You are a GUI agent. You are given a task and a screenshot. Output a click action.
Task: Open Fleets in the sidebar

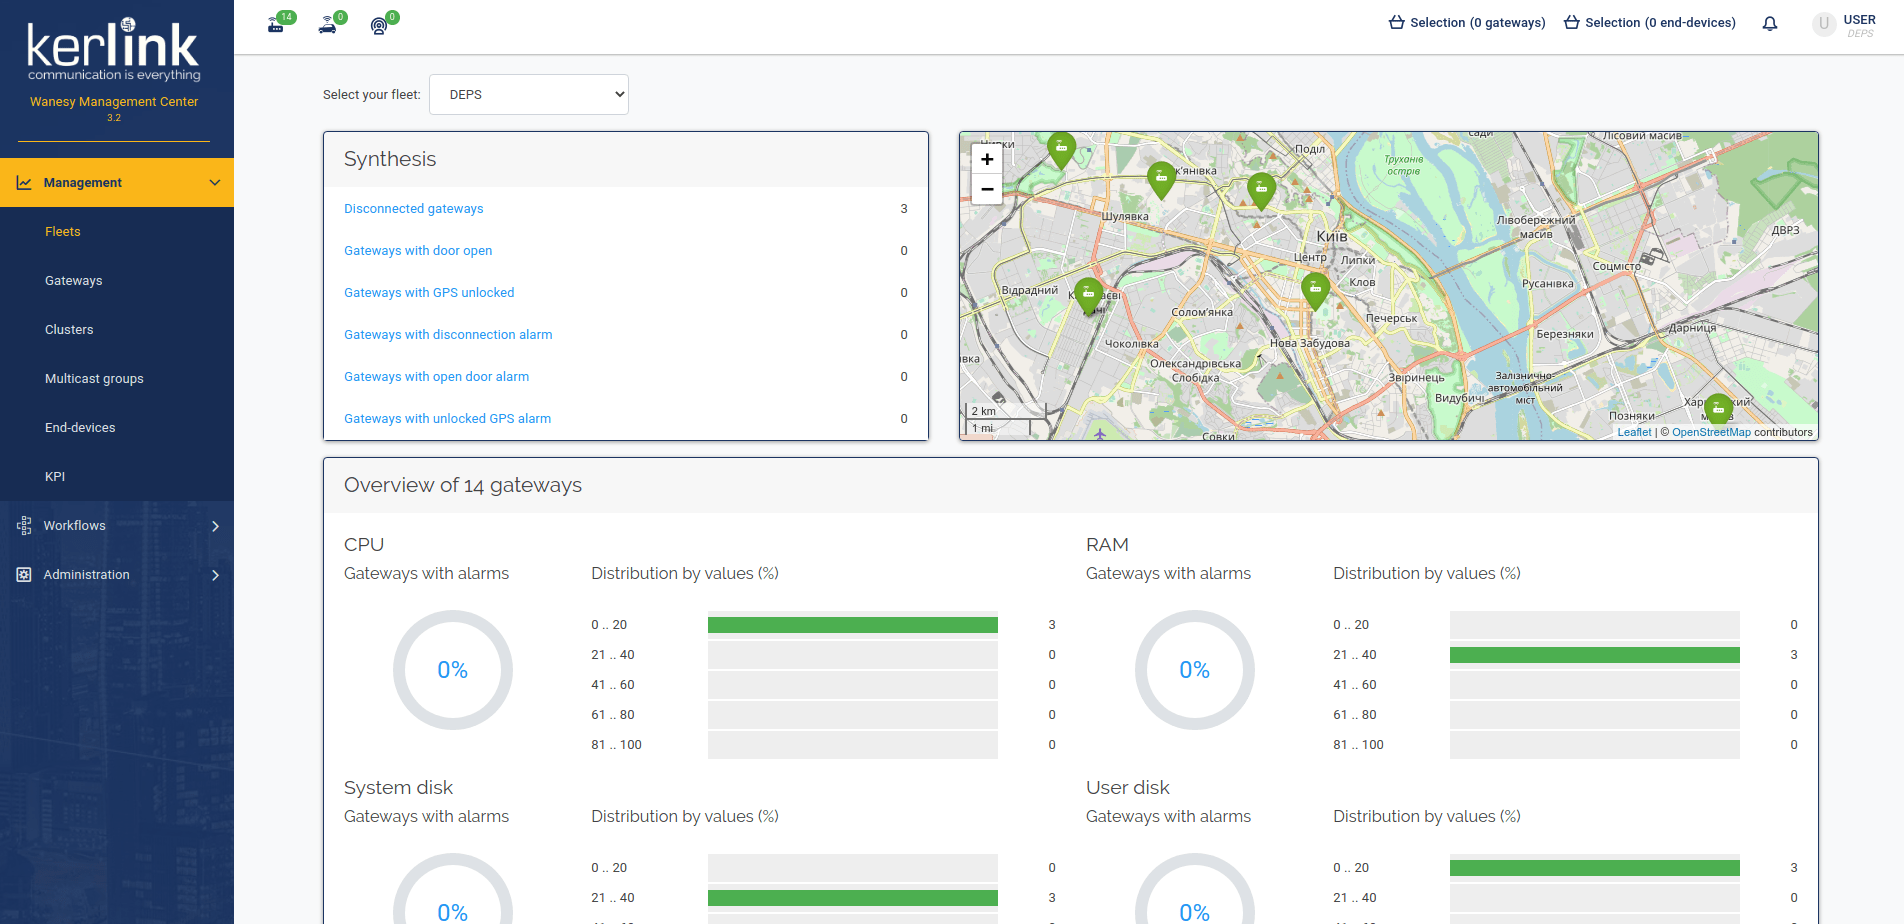(63, 232)
